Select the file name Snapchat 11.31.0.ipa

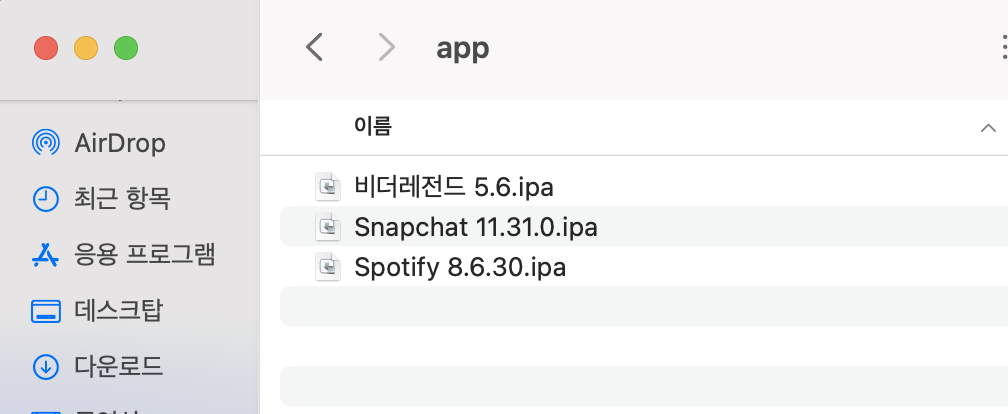pos(476,227)
